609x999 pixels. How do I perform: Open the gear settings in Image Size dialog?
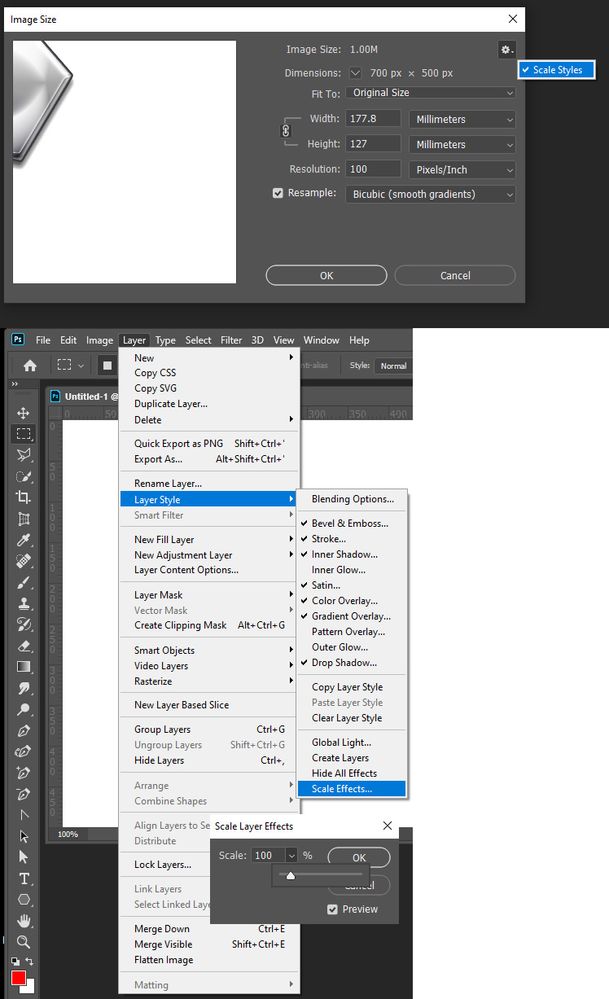click(506, 49)
